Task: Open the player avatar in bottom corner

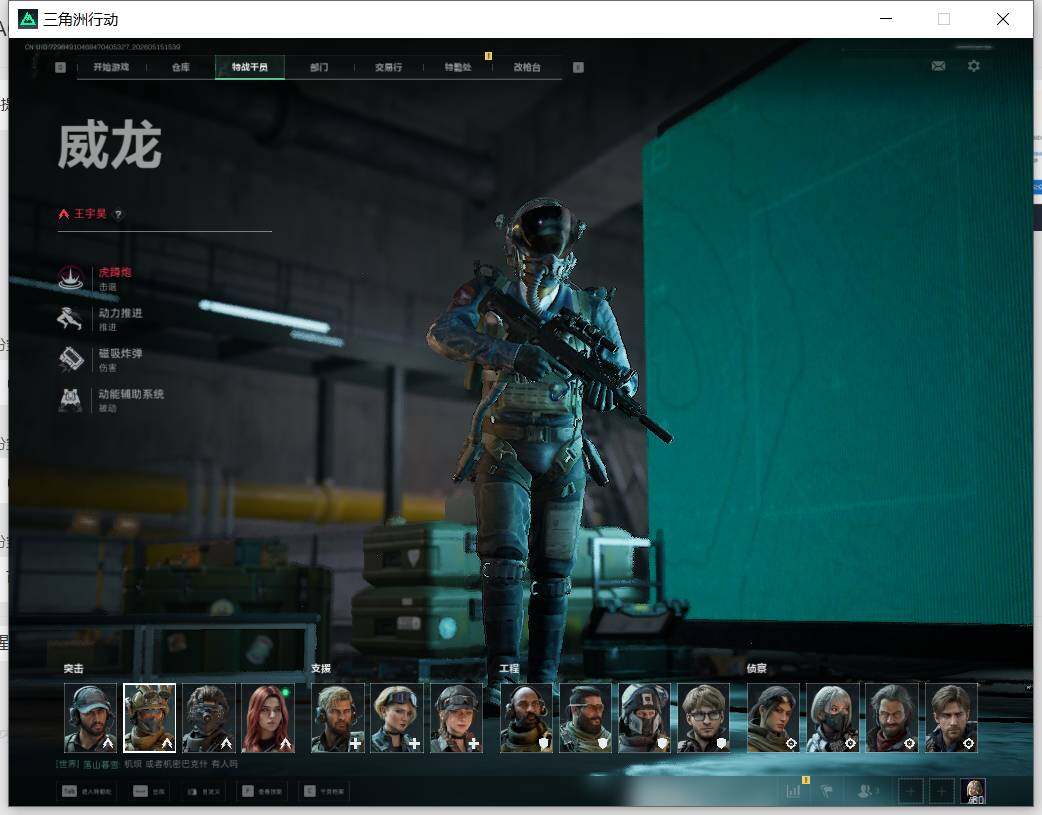Action: [x=974, y=790]
